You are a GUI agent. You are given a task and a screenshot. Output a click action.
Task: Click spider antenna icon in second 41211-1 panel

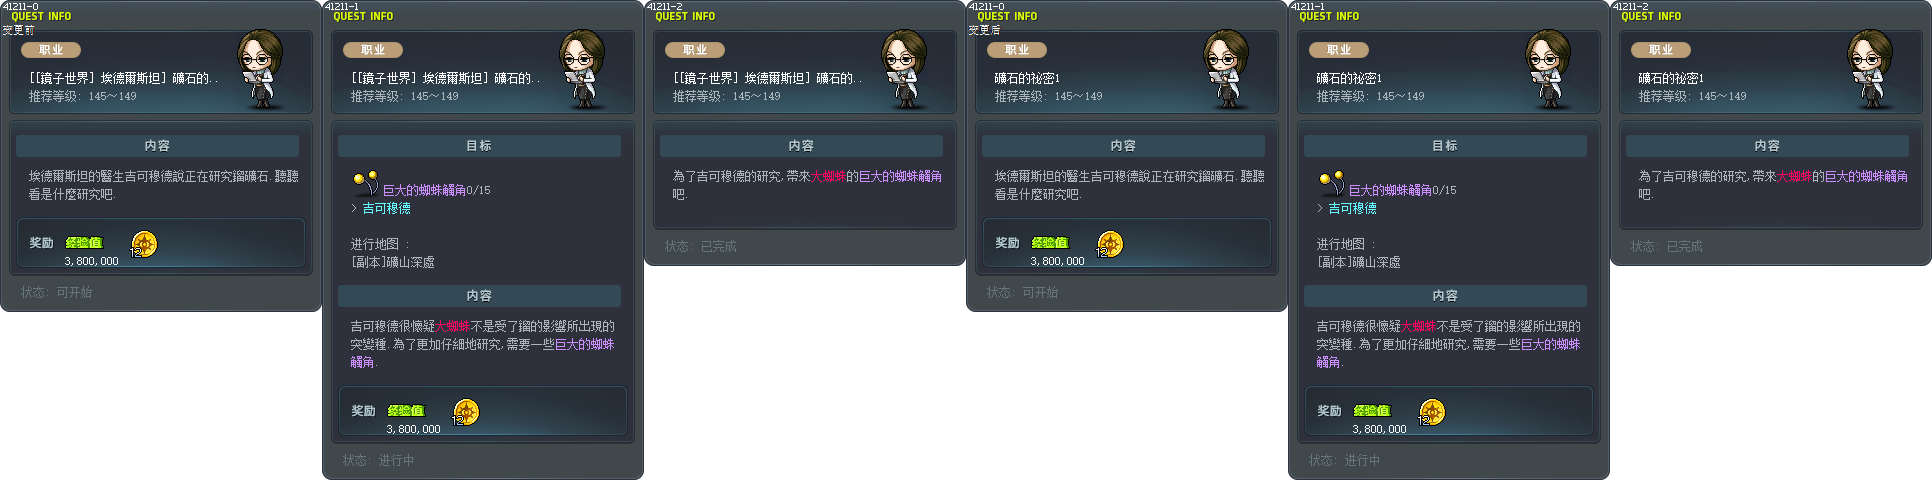(x=1331, y=183)
